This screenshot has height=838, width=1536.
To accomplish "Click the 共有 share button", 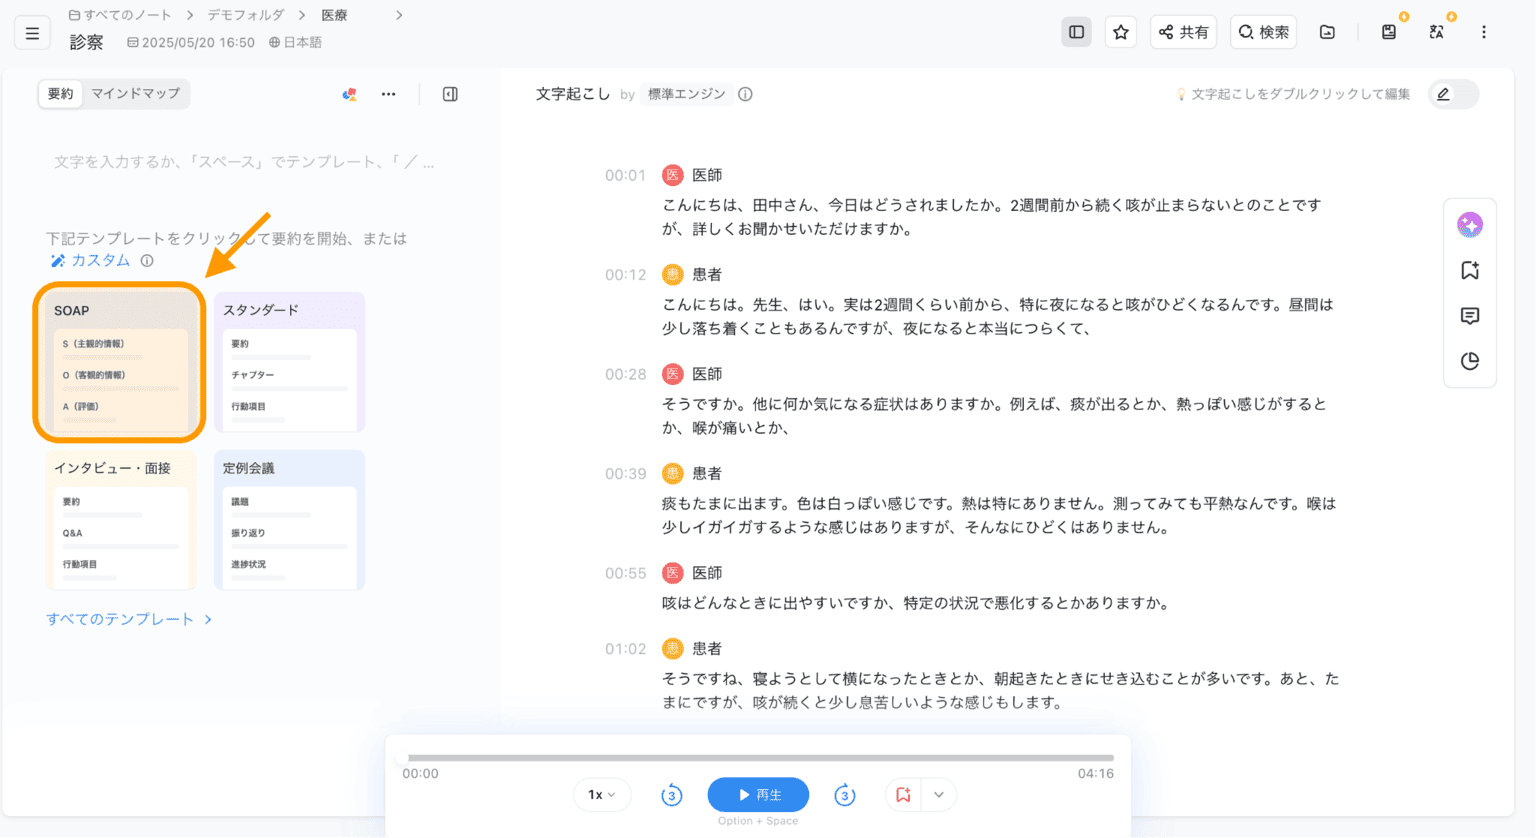I will point(1183,32).
